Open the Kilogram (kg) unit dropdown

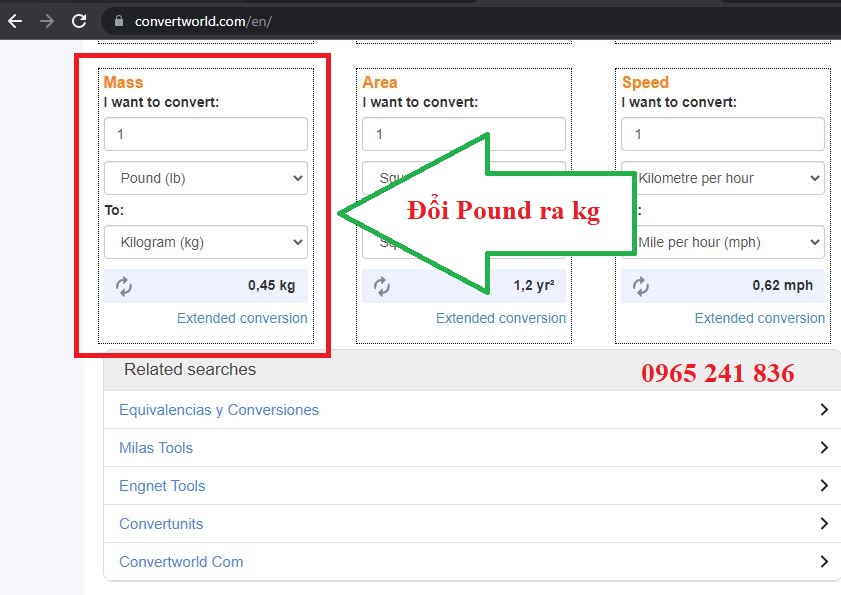tap(205, 241)
